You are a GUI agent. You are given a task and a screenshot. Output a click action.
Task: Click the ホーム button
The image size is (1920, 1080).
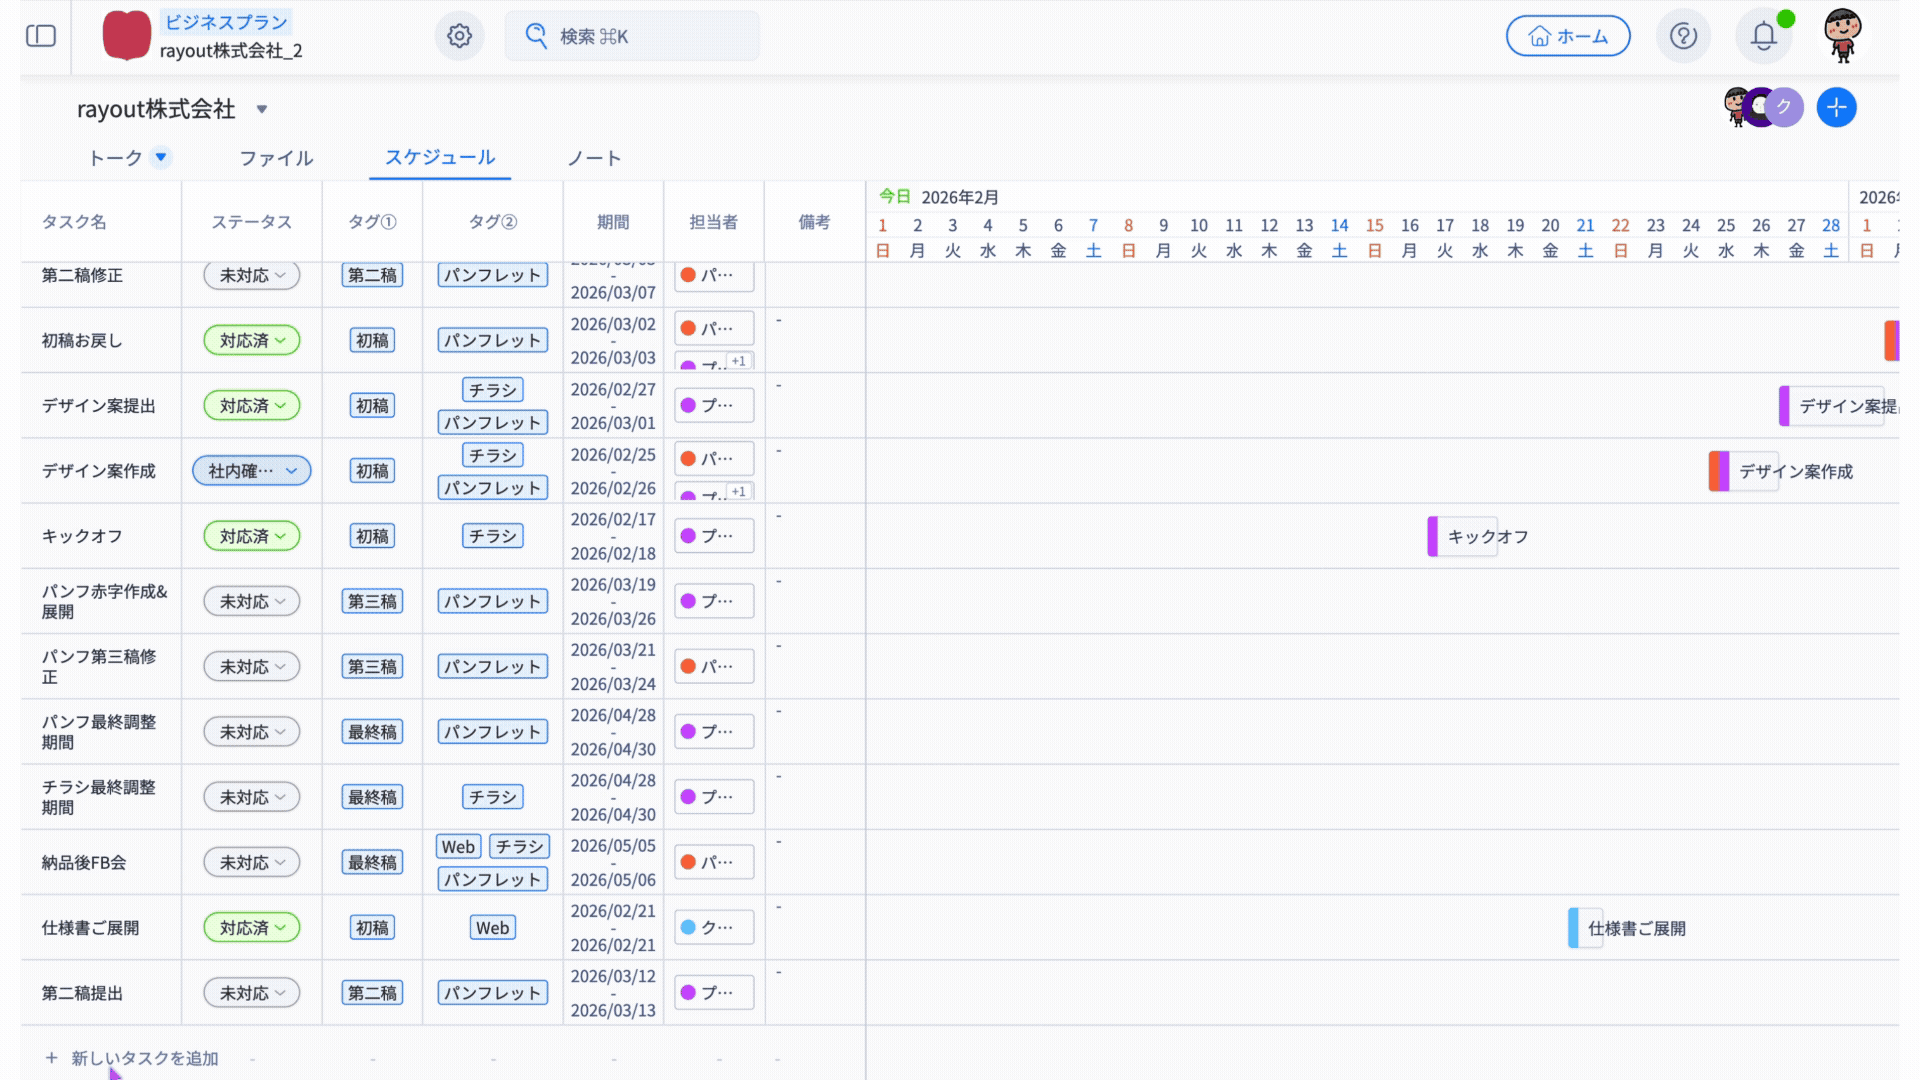click(x=1568, y=36)
